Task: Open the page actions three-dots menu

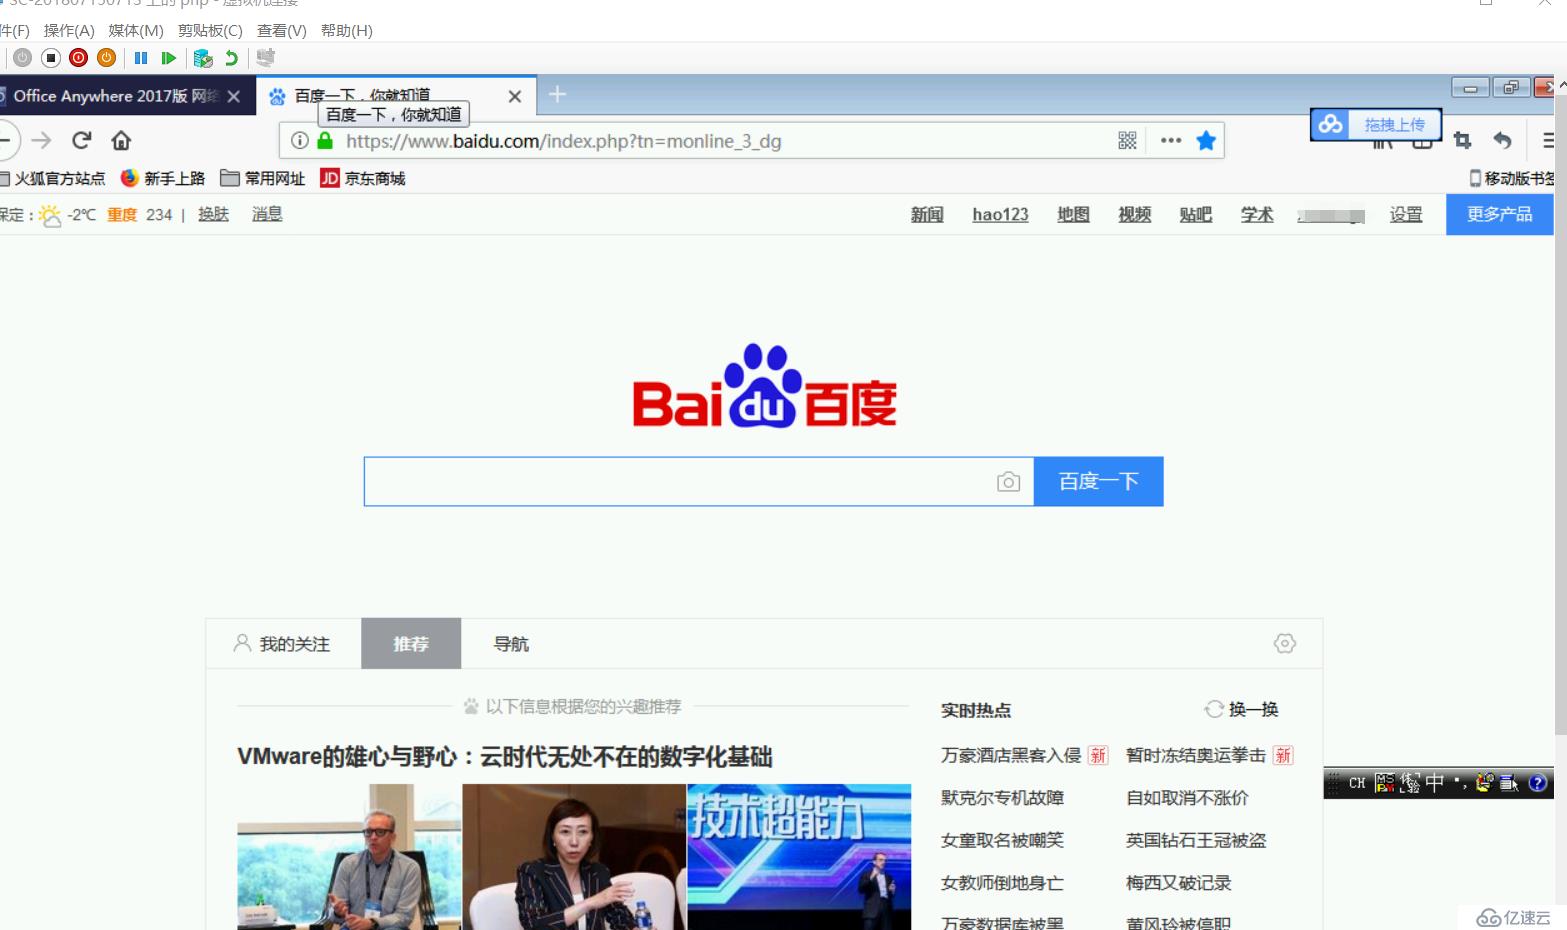Action: coord(1171,141)
